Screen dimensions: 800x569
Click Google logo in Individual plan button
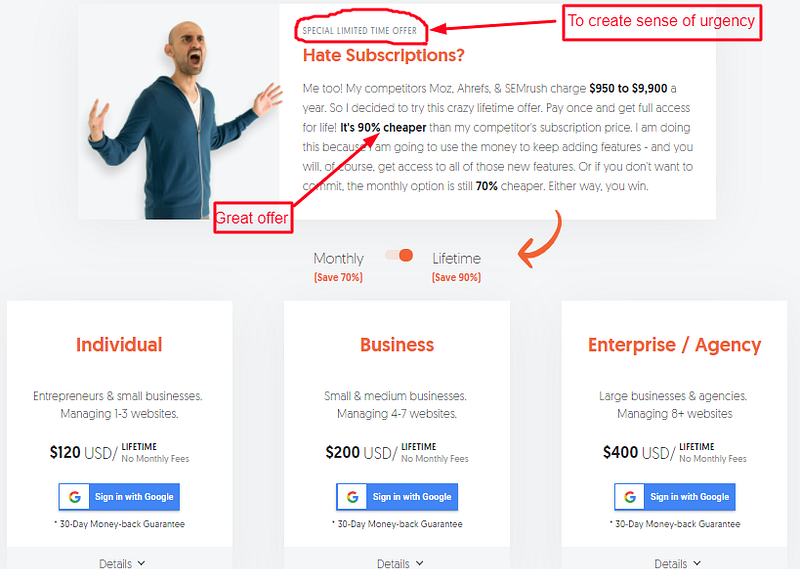(74, 497)
